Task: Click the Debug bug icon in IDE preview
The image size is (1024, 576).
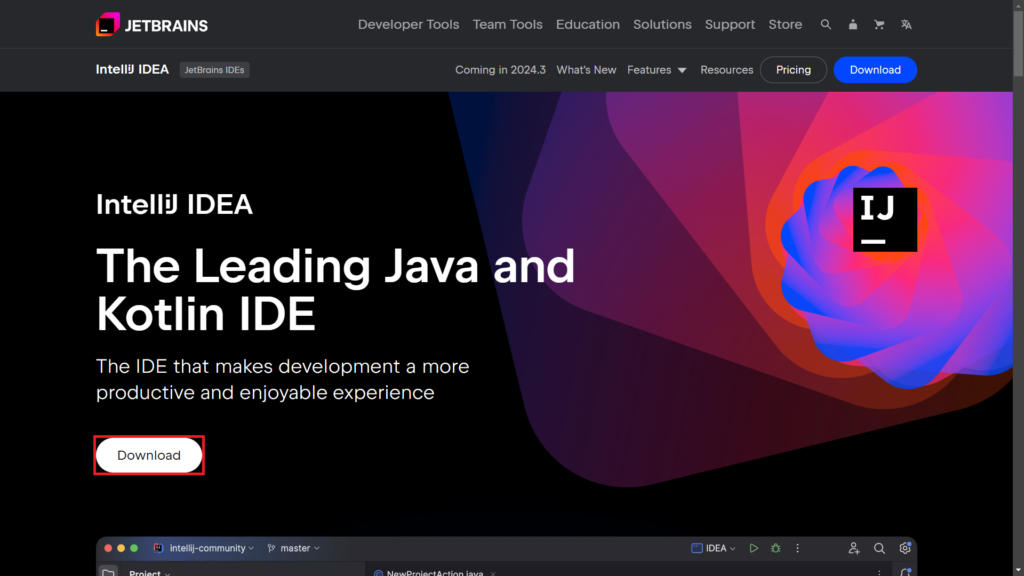Action: [x=775, y=549]
